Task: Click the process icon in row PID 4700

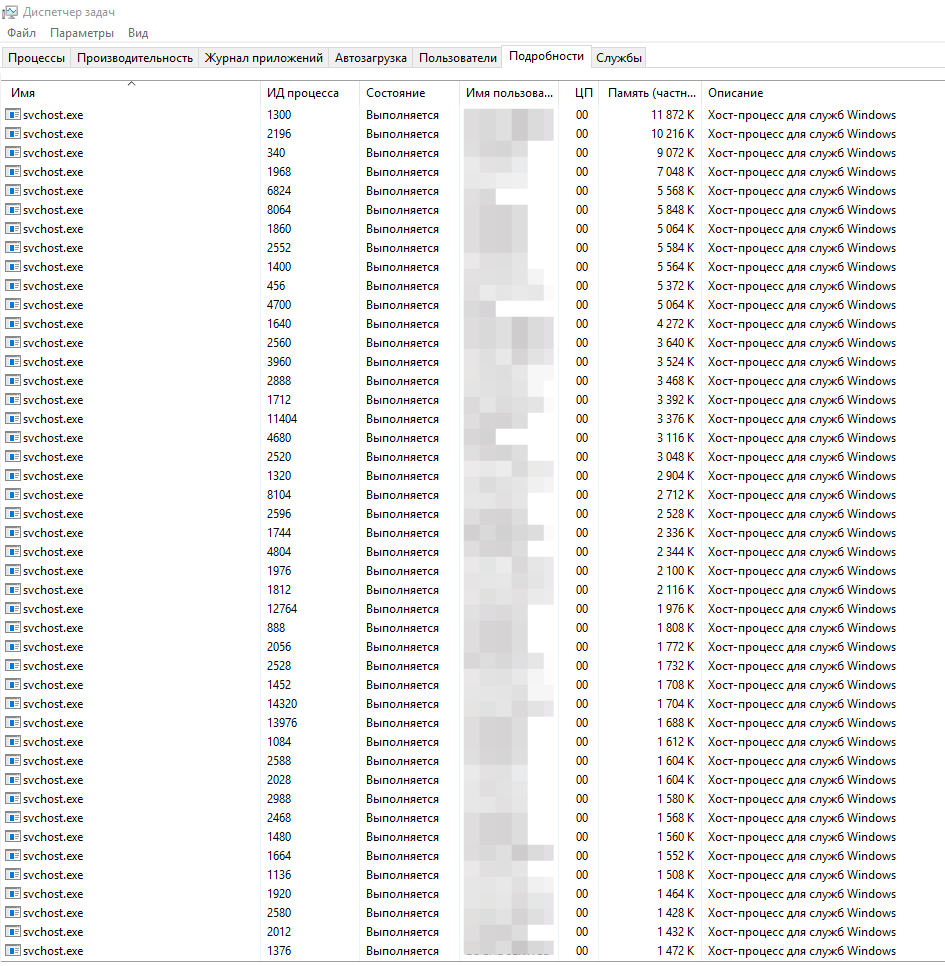Action: click(13, 305)
